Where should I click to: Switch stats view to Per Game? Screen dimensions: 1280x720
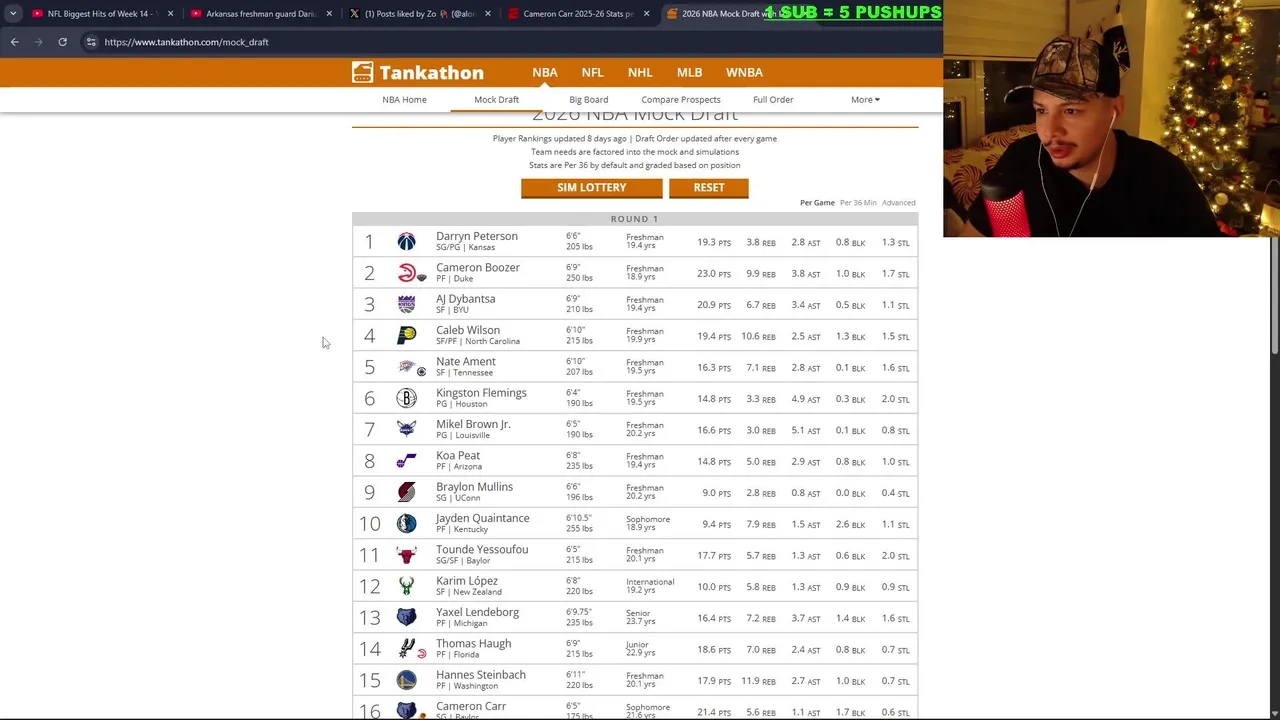click(x=817, y=203)
